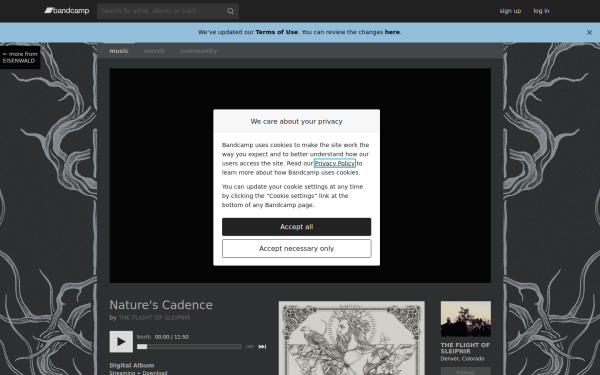The width and height of the screenshot is (600, 375).
Task: Switch to the music tab
Action: click(119, 51)
